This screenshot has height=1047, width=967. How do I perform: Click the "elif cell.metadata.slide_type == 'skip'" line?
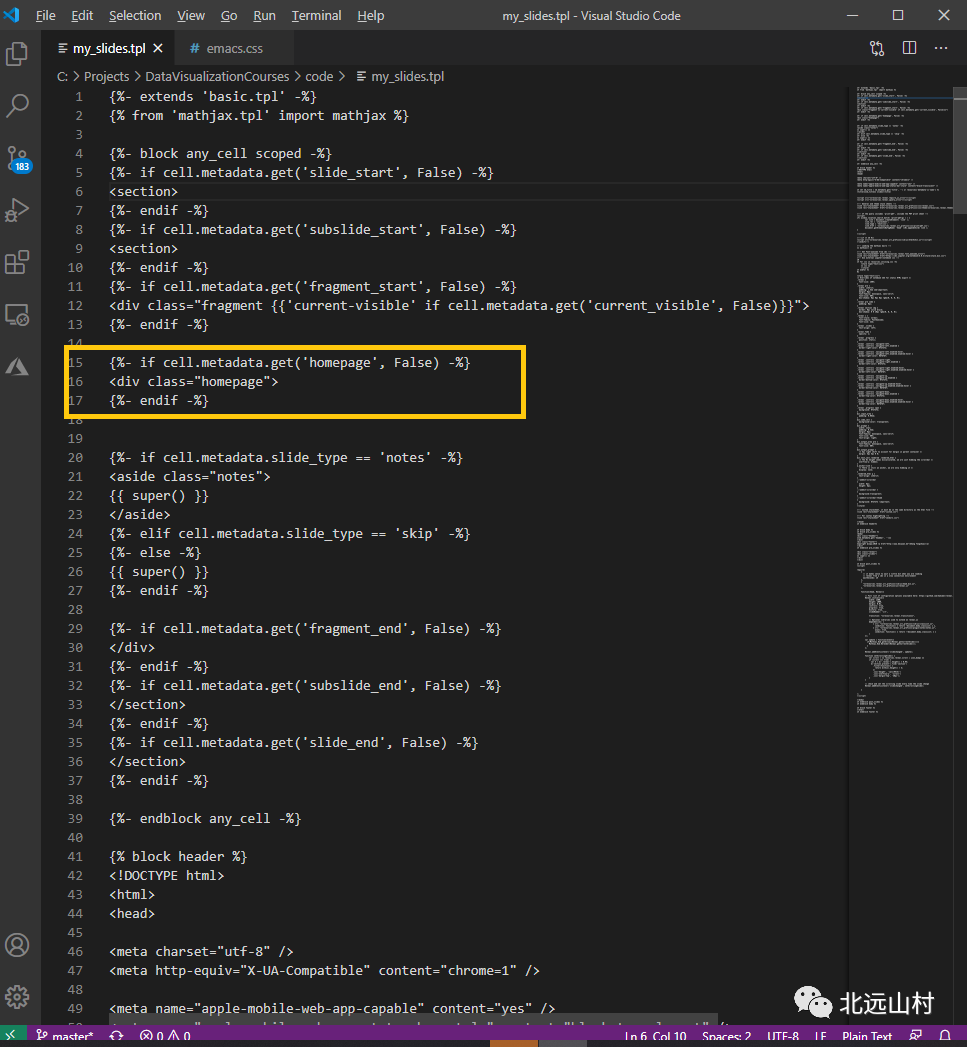[290, 534]
